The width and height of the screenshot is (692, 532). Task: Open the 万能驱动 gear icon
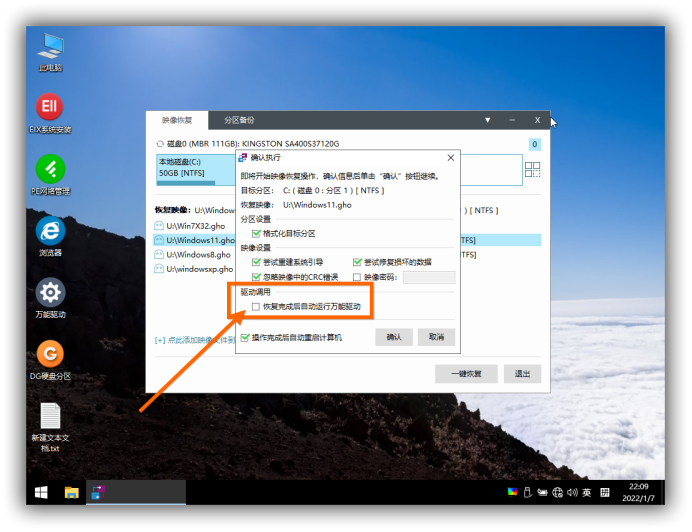click(x=50, y=292)
